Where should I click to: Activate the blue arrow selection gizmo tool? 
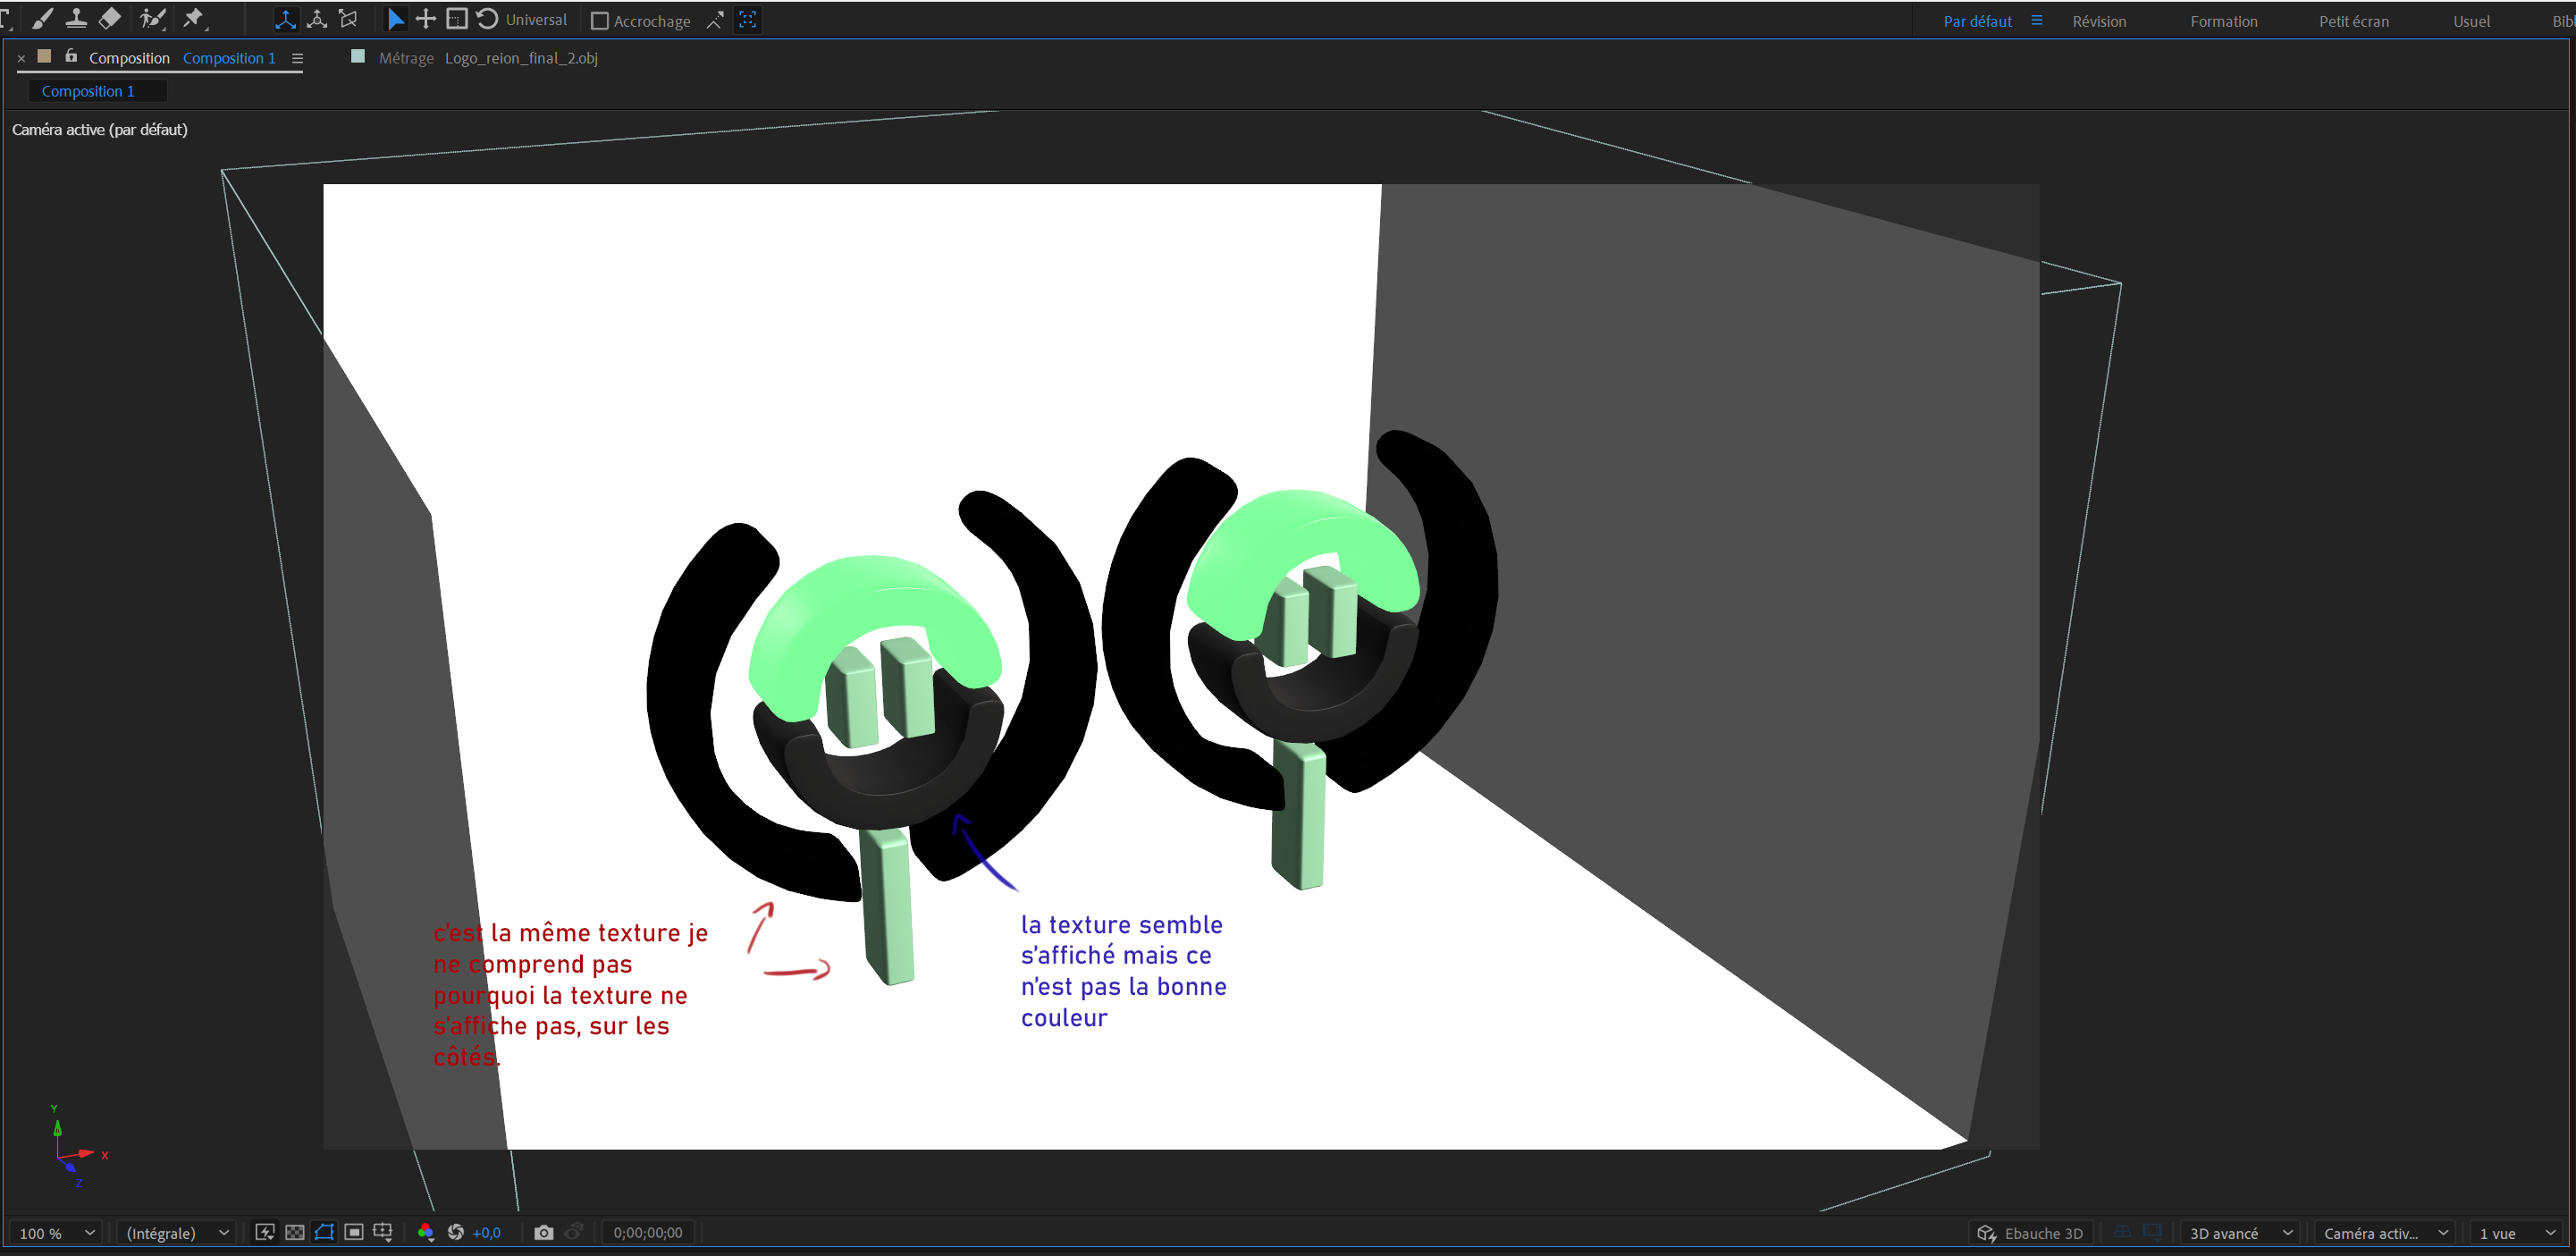pos(396,19)
